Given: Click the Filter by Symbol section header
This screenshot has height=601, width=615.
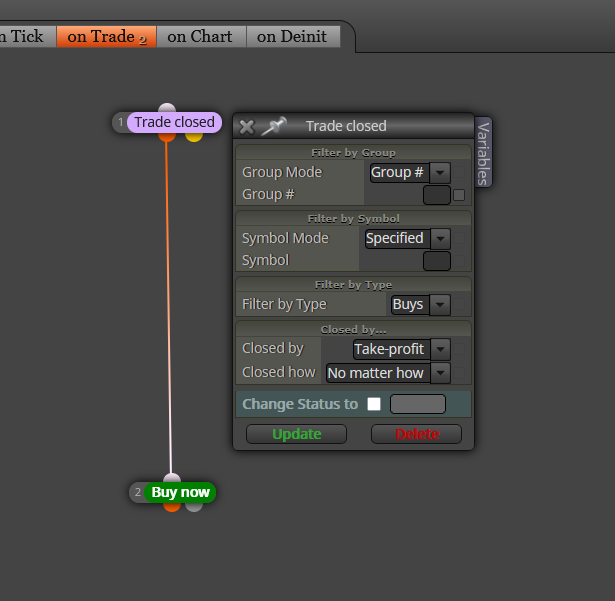Looking at the screenshot, I should coord(353,219).
